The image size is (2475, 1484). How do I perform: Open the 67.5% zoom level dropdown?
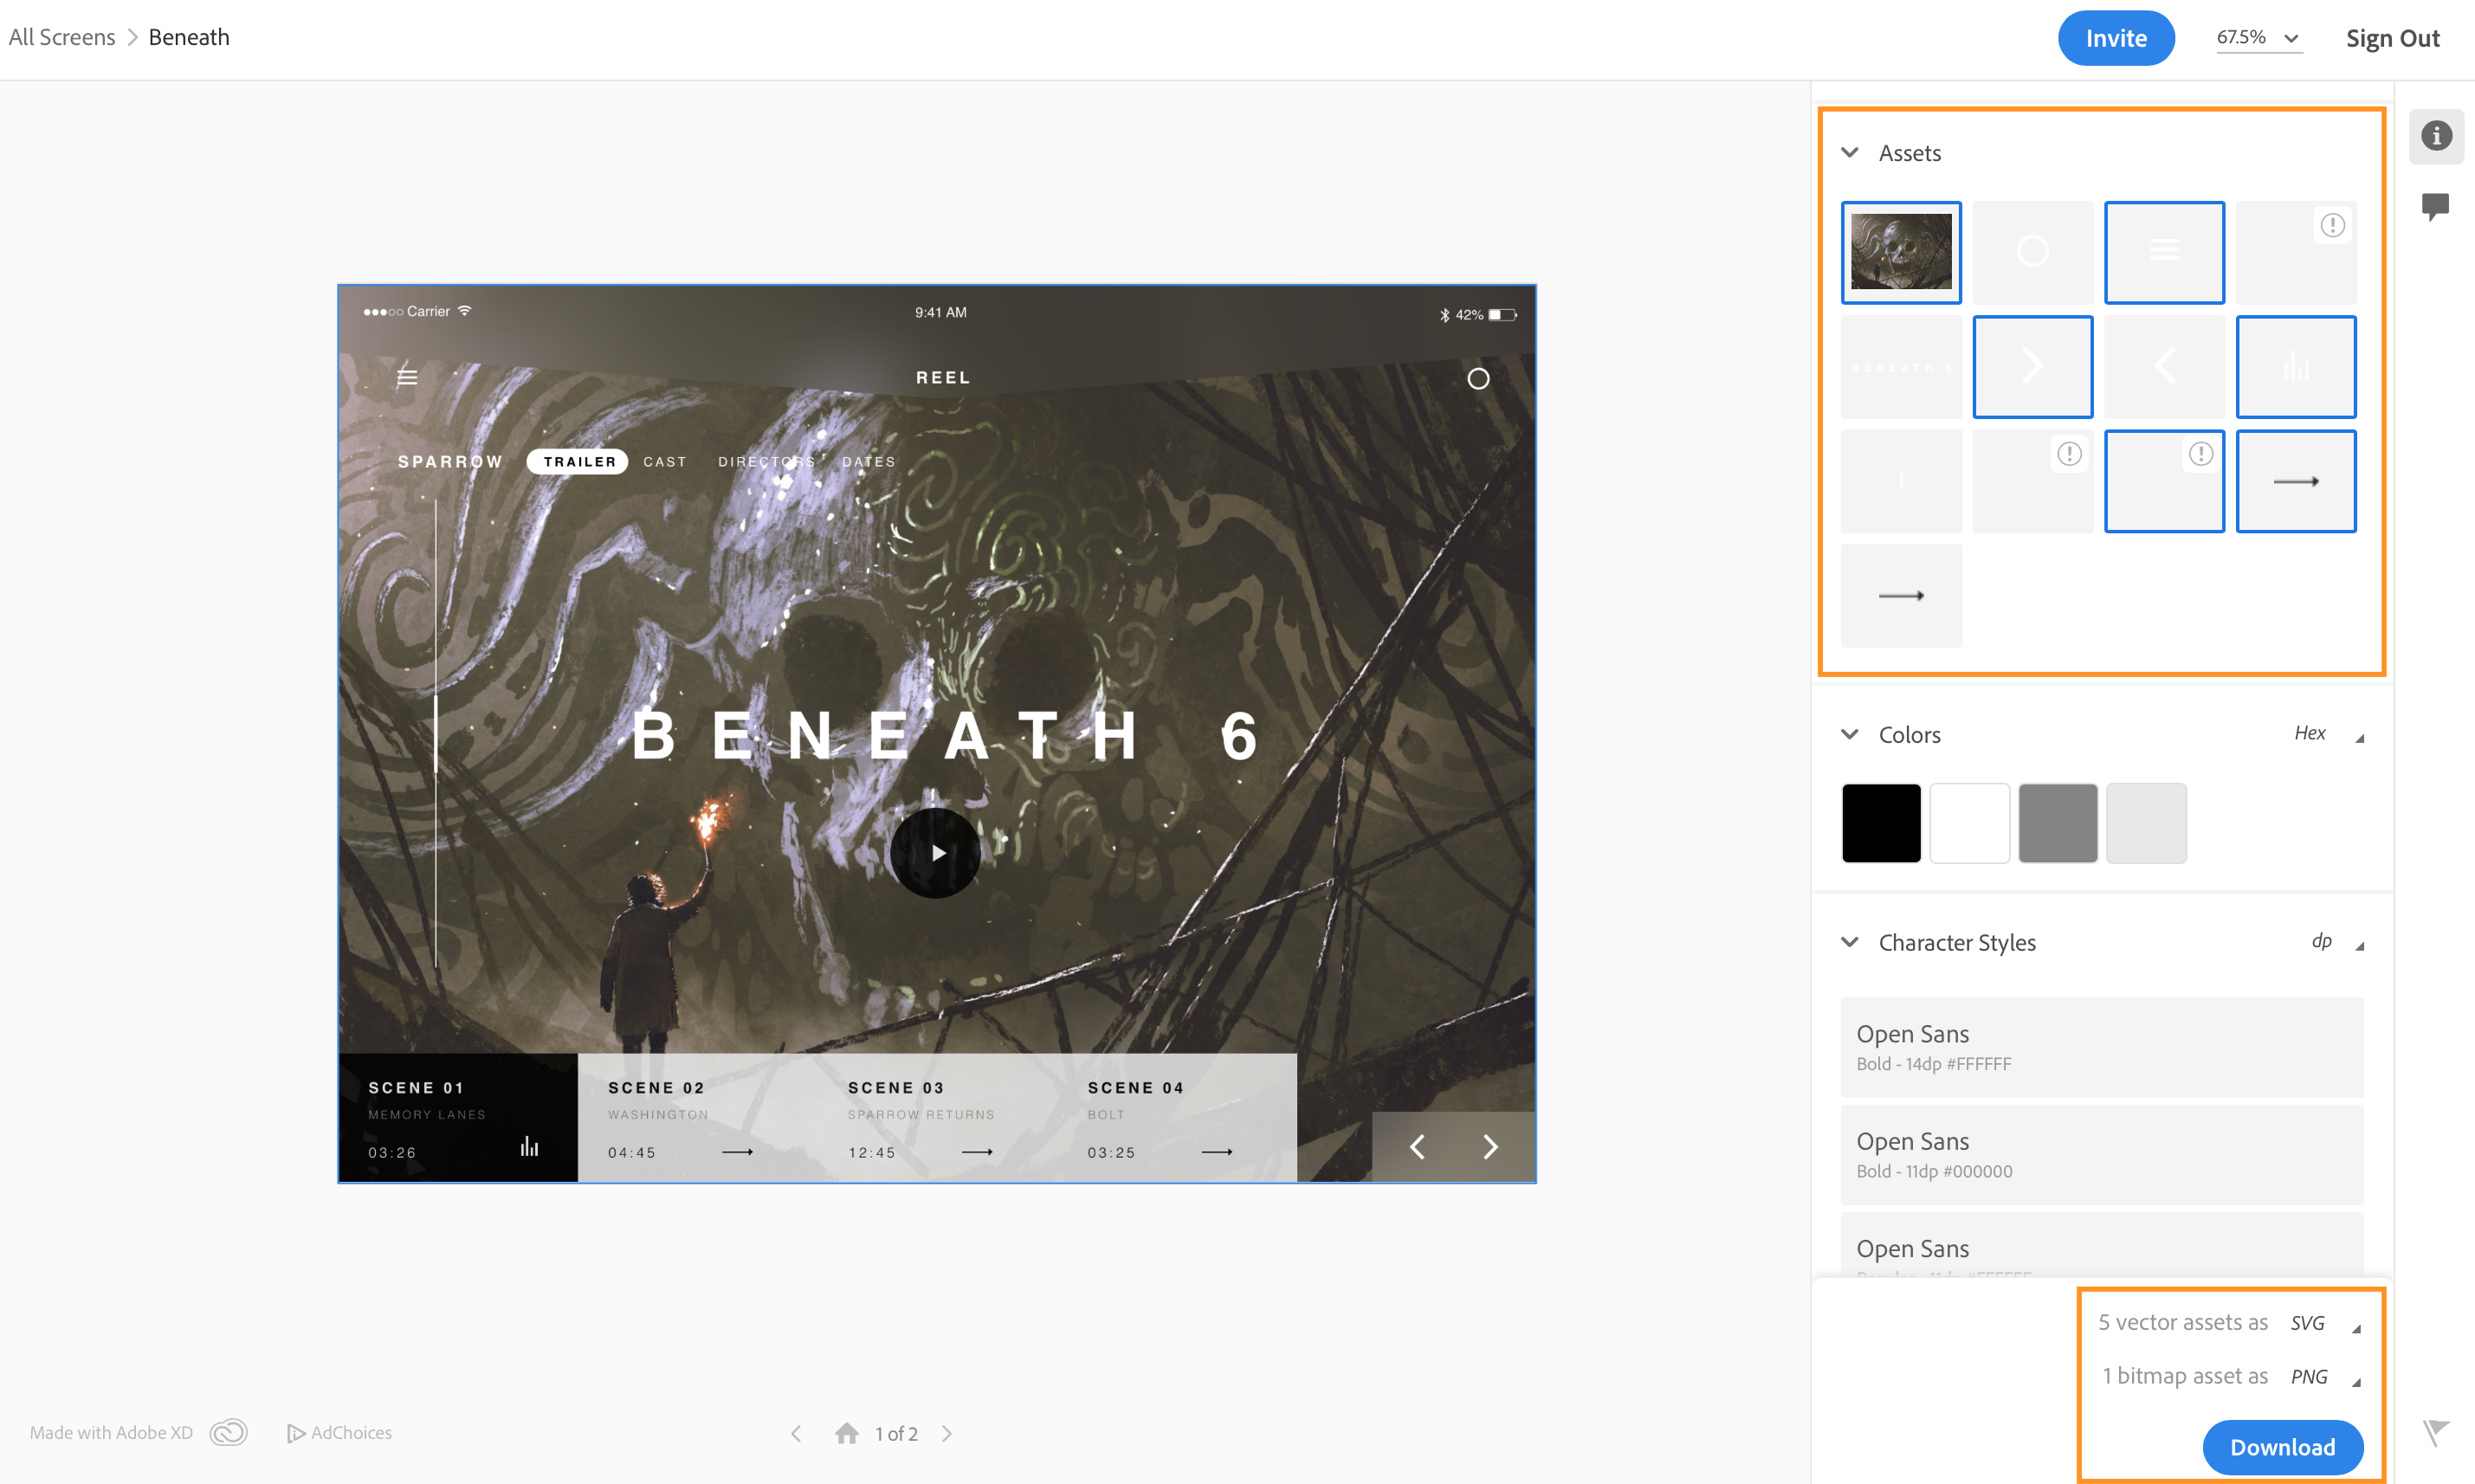[2258, 37]
